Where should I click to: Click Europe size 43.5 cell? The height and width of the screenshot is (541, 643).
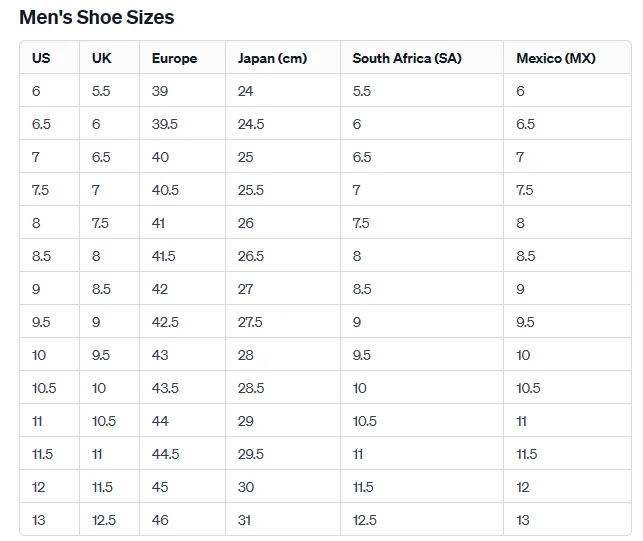coord(165,388)
